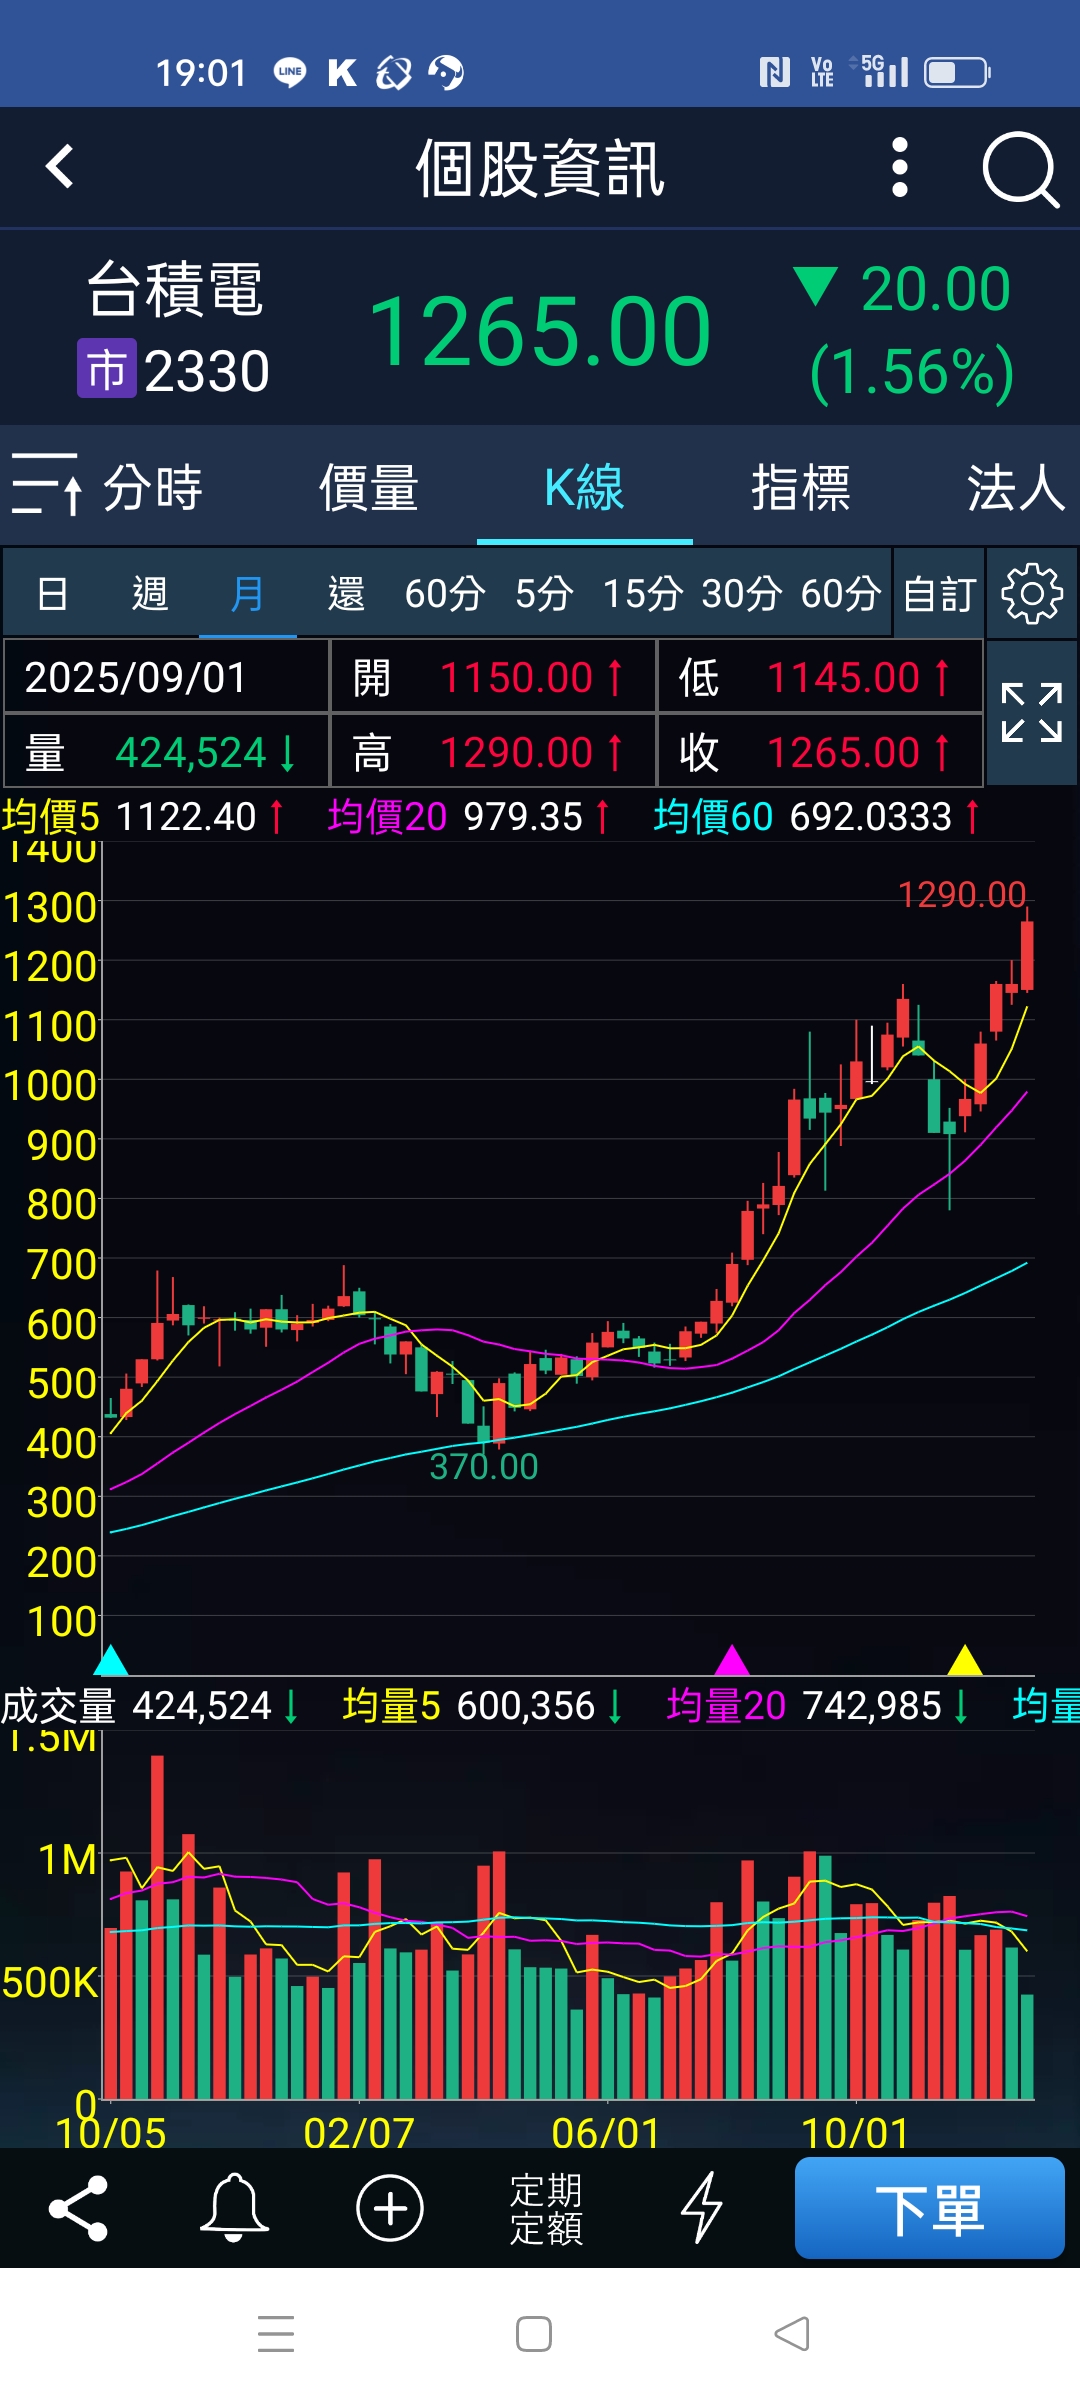
Task: Switch to the 分時 tab
Action: 153,488
